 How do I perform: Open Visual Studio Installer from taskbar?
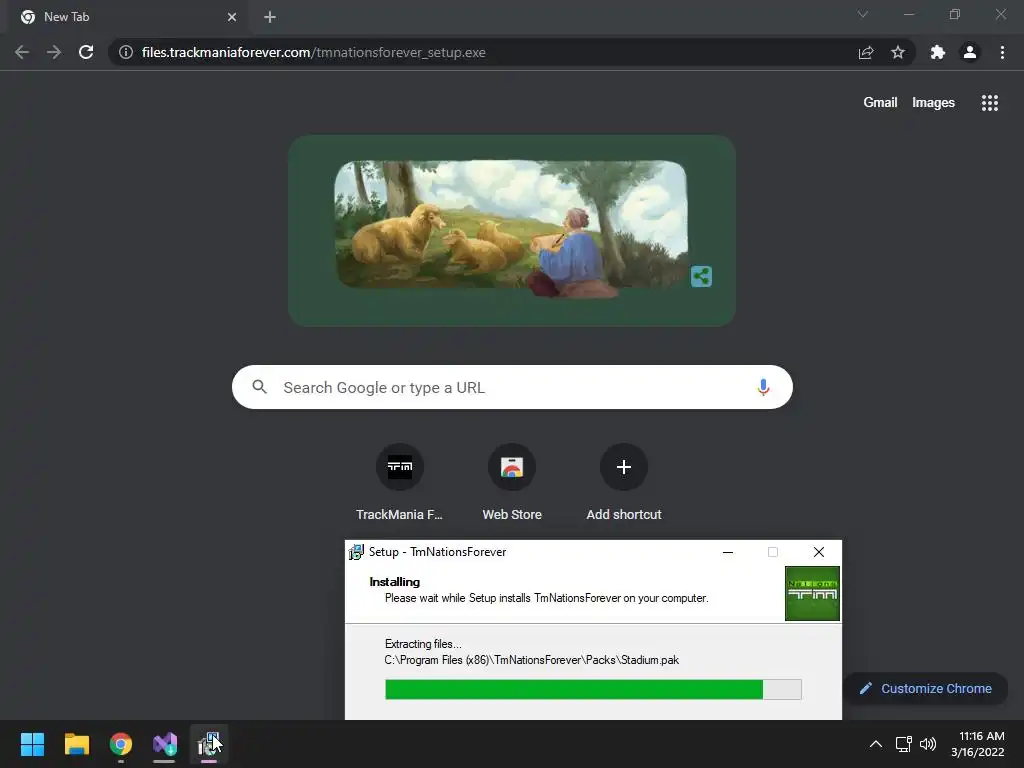point(165,744)
